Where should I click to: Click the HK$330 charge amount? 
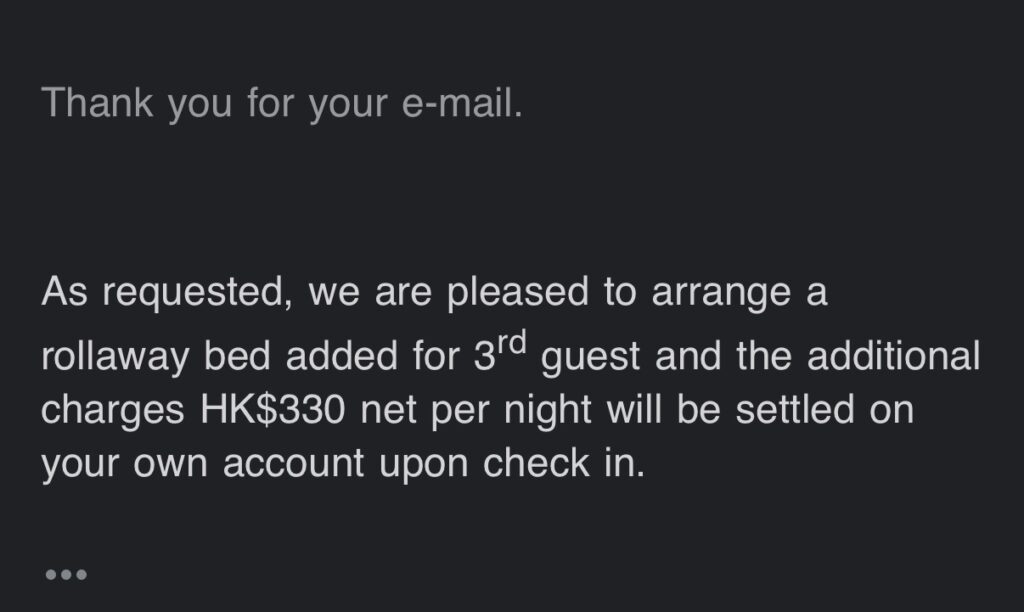click(272, 410)
